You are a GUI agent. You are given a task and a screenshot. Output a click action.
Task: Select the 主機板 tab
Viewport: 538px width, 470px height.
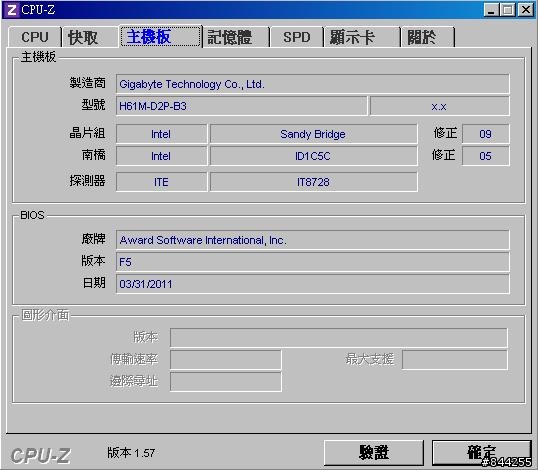(x=161, y=36)
